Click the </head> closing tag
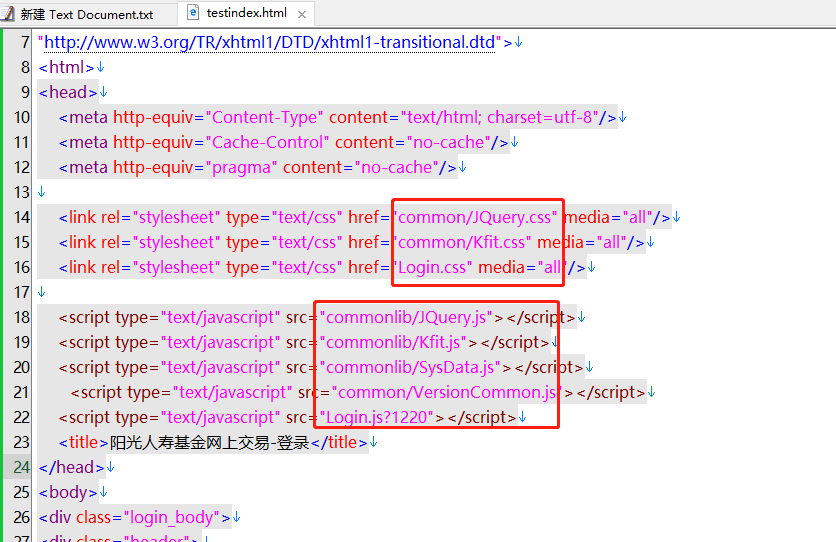Screen dimensions: 836x542 tap(71, 467)
